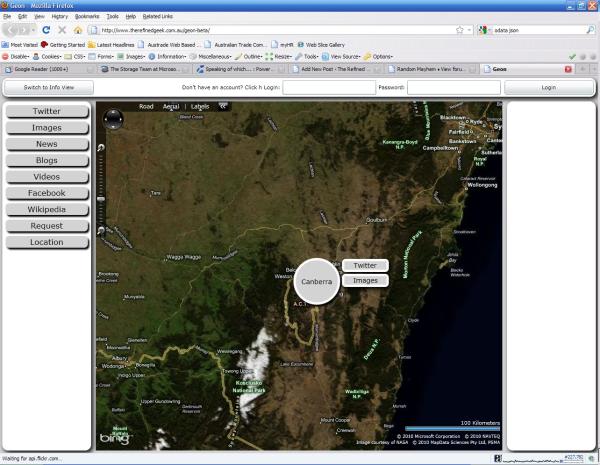Open the Outline dropdown
Screen dimensions: 600x465
tap(248, 57)
